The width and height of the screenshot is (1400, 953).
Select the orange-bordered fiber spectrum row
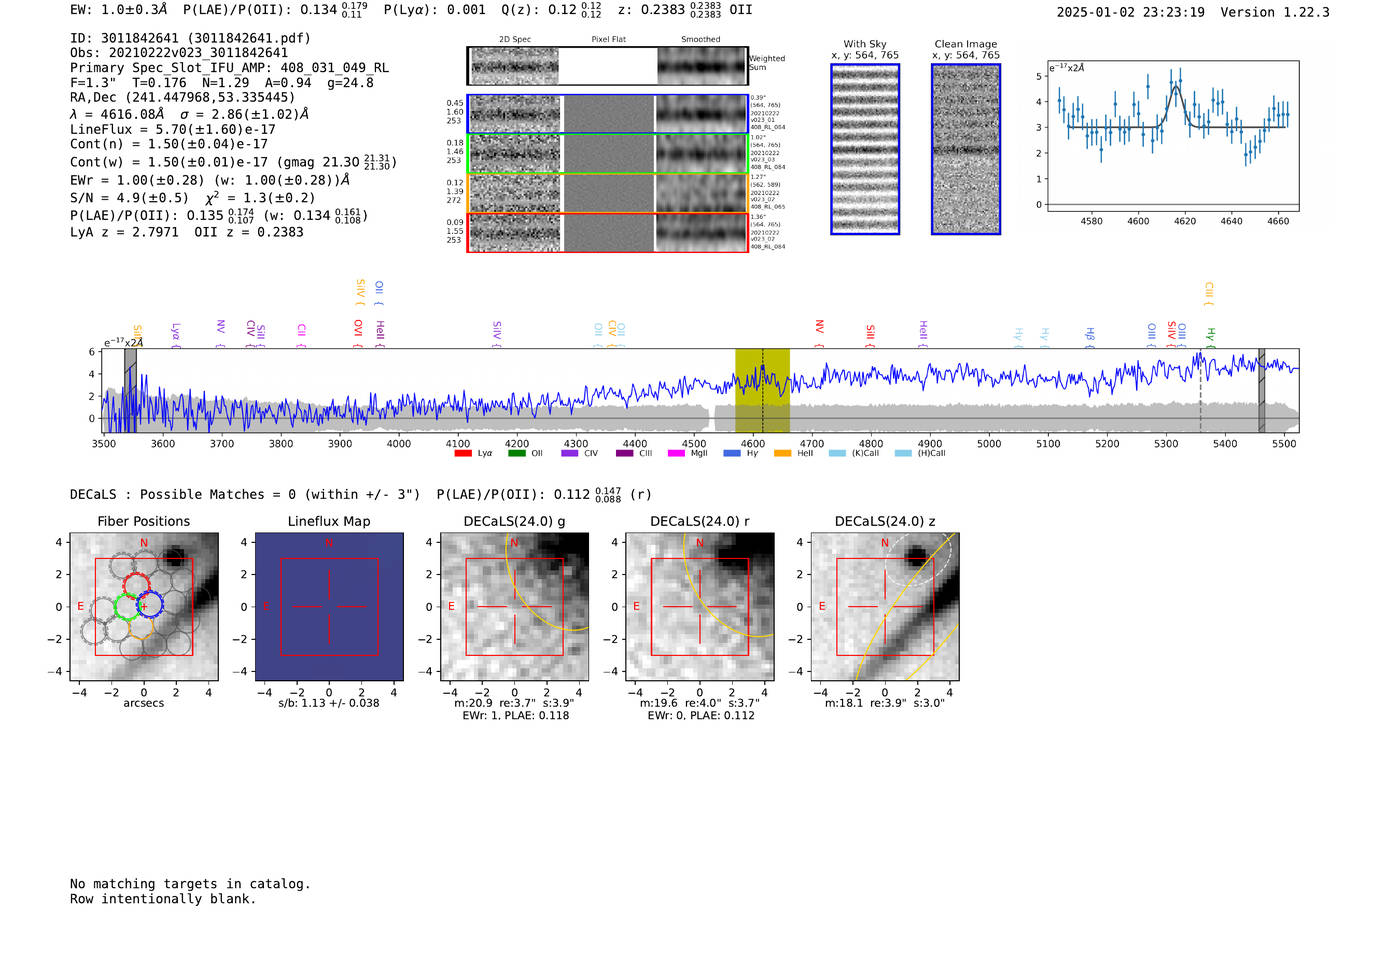click(x=608, y=193)
